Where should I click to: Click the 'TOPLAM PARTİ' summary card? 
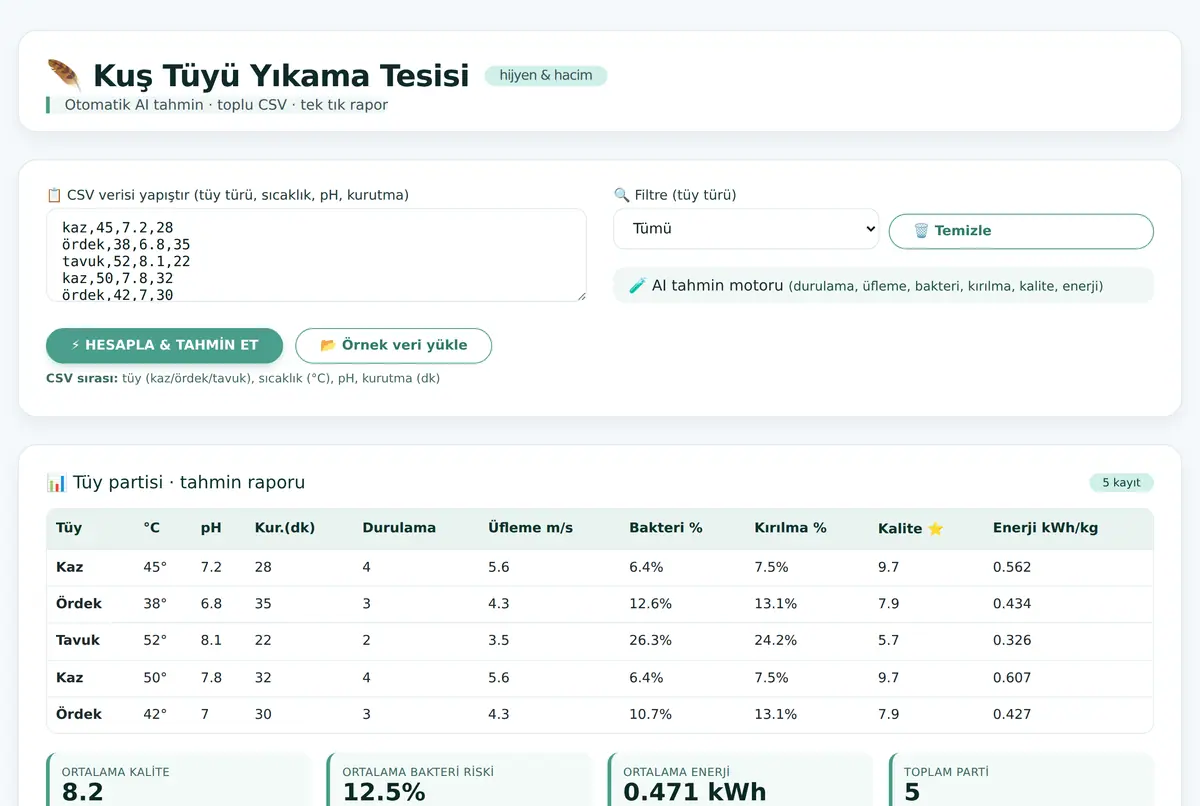coord(1021,780)
